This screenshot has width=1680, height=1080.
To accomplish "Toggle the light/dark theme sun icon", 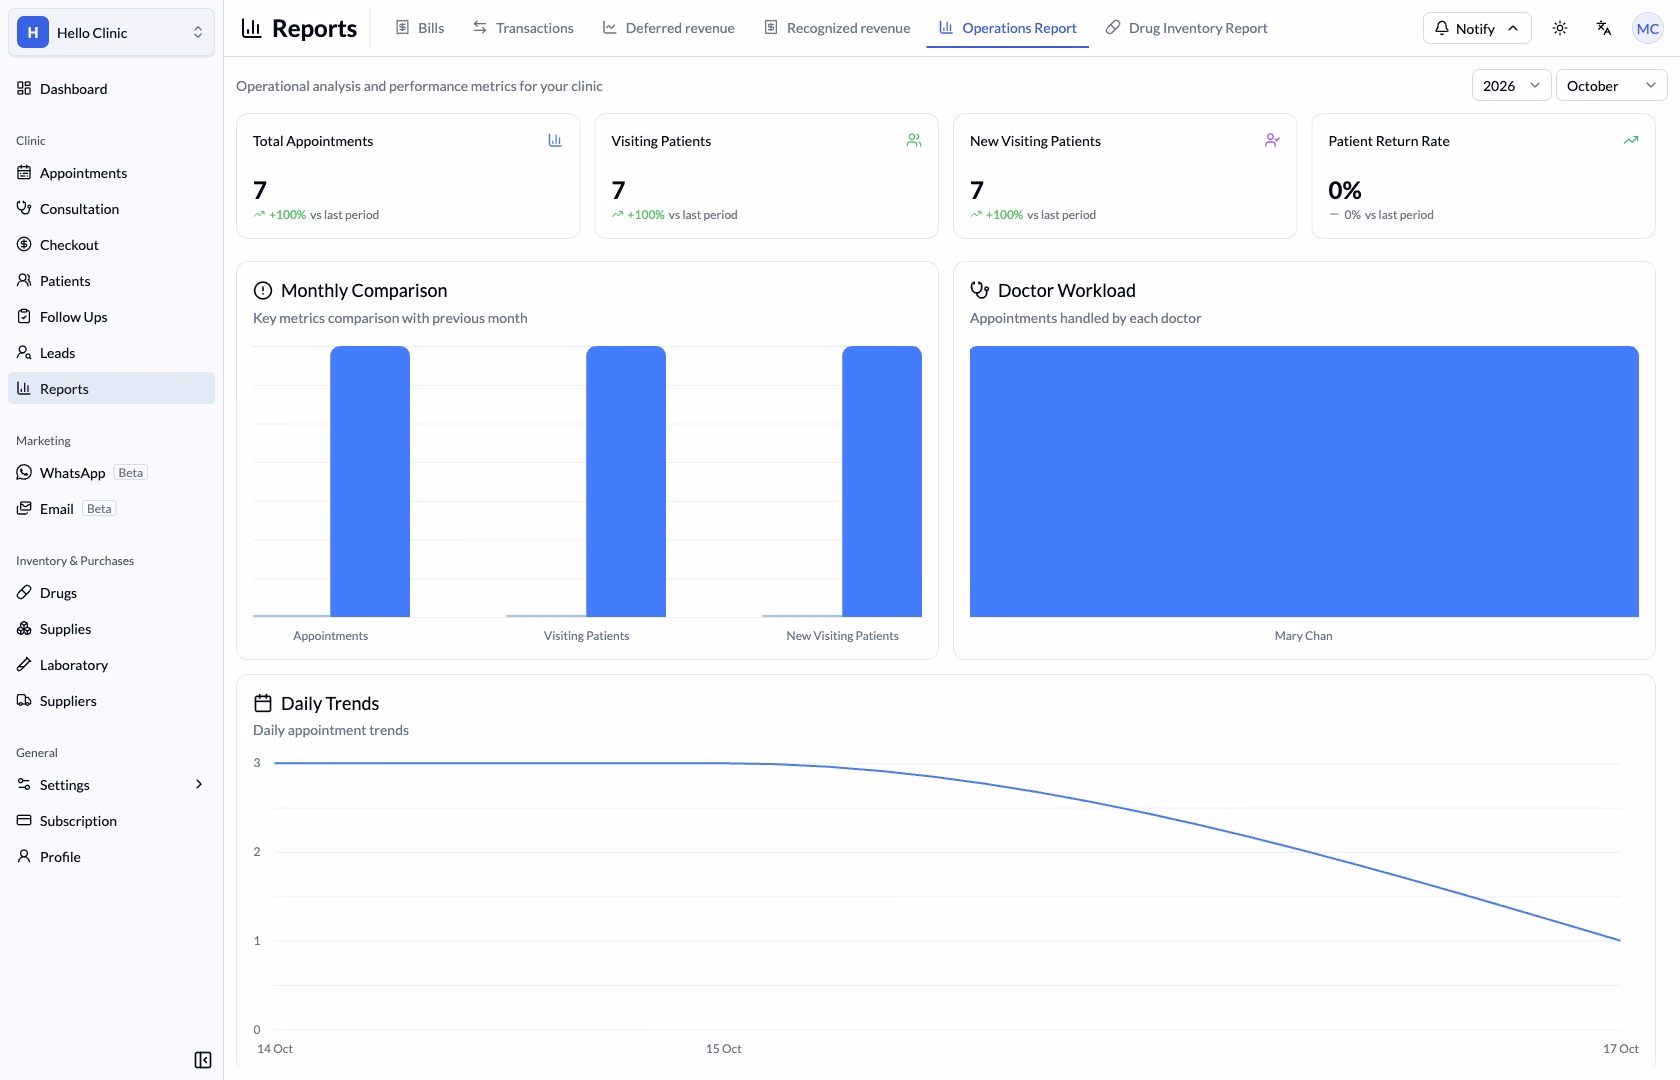I will click(x=1559, y=28).
